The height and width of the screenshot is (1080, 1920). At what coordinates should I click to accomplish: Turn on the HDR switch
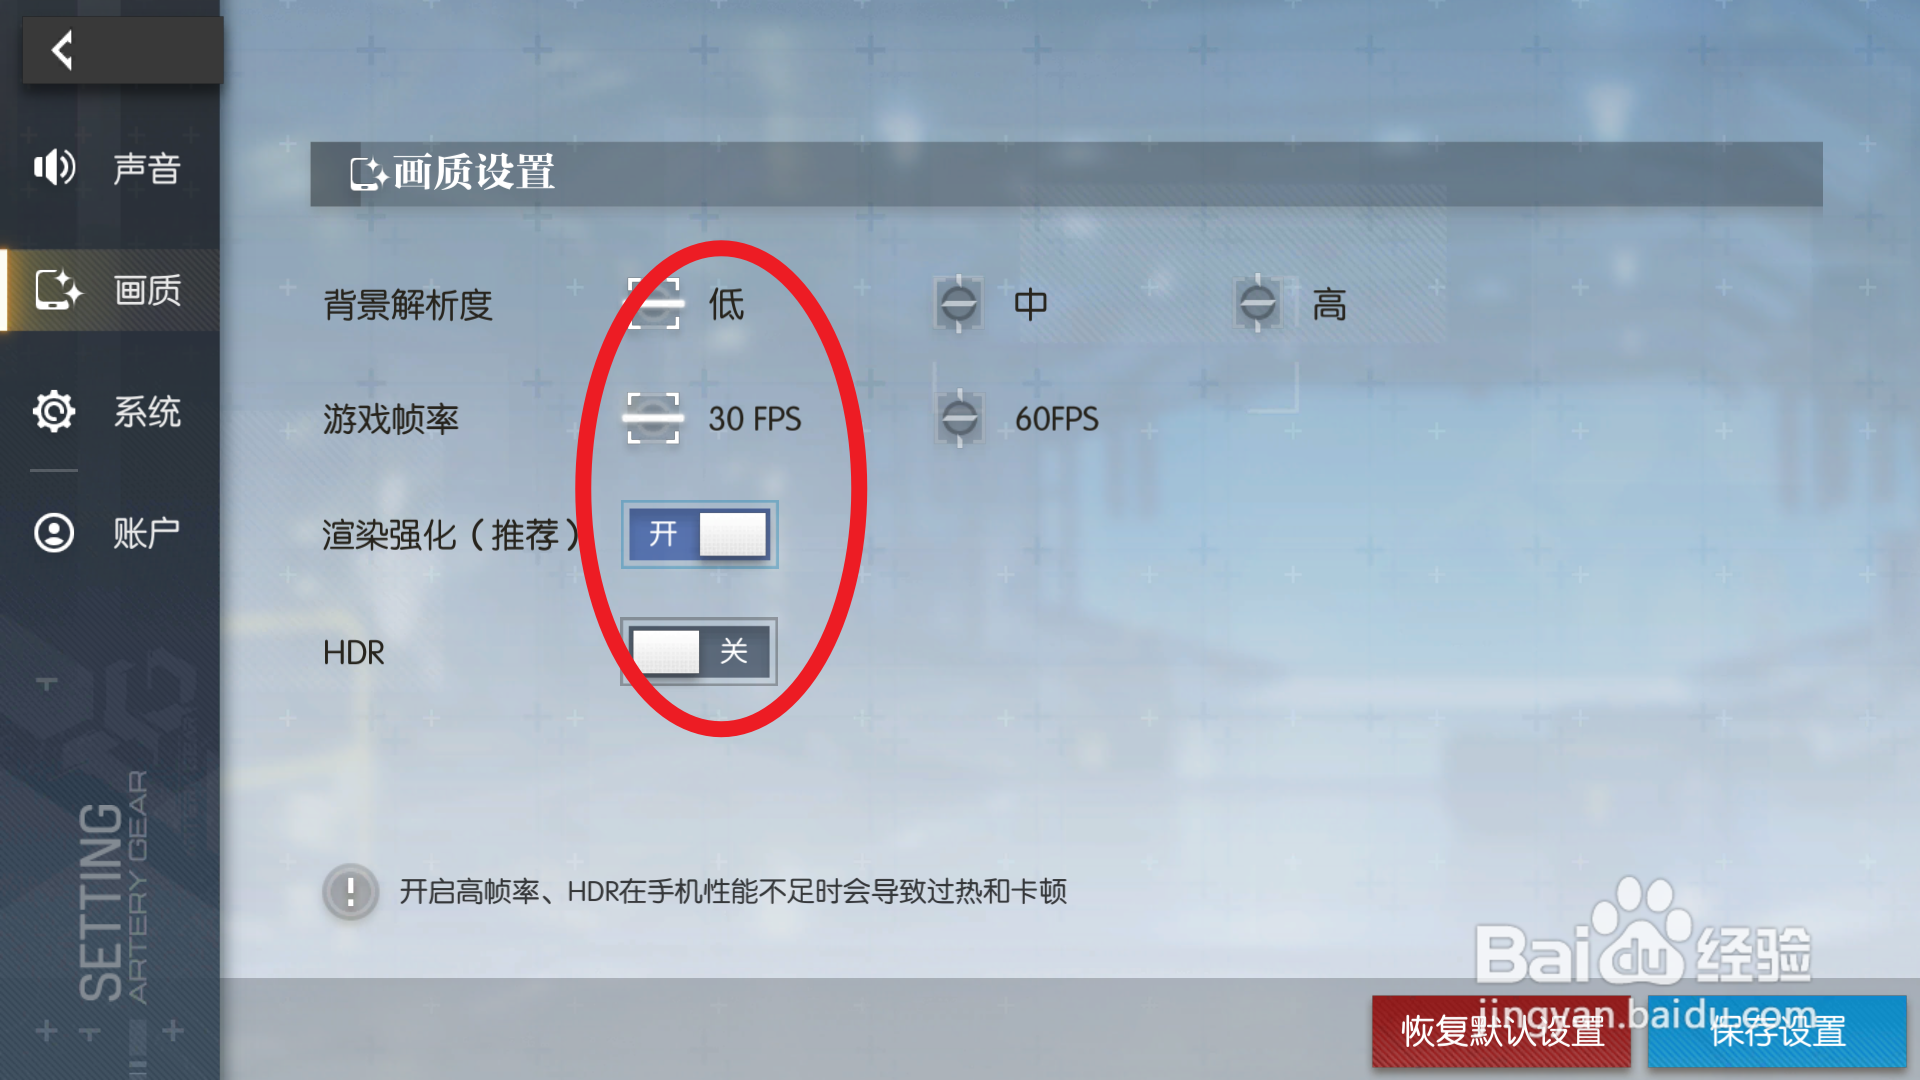699,652
